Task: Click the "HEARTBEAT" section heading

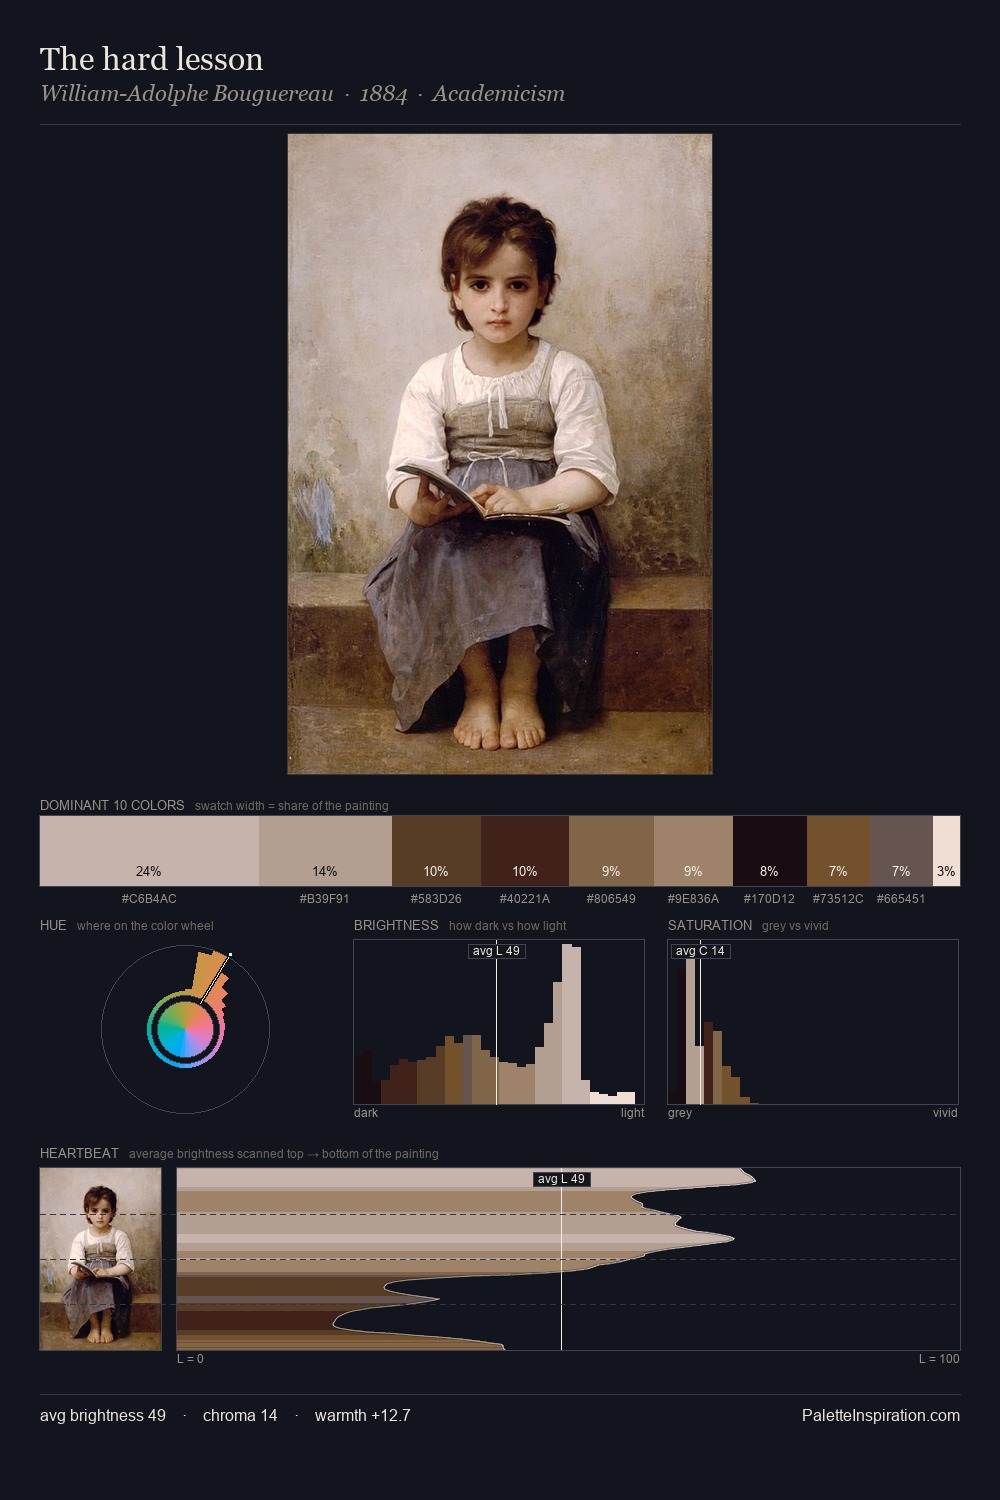Action: tap(79, 1153)
